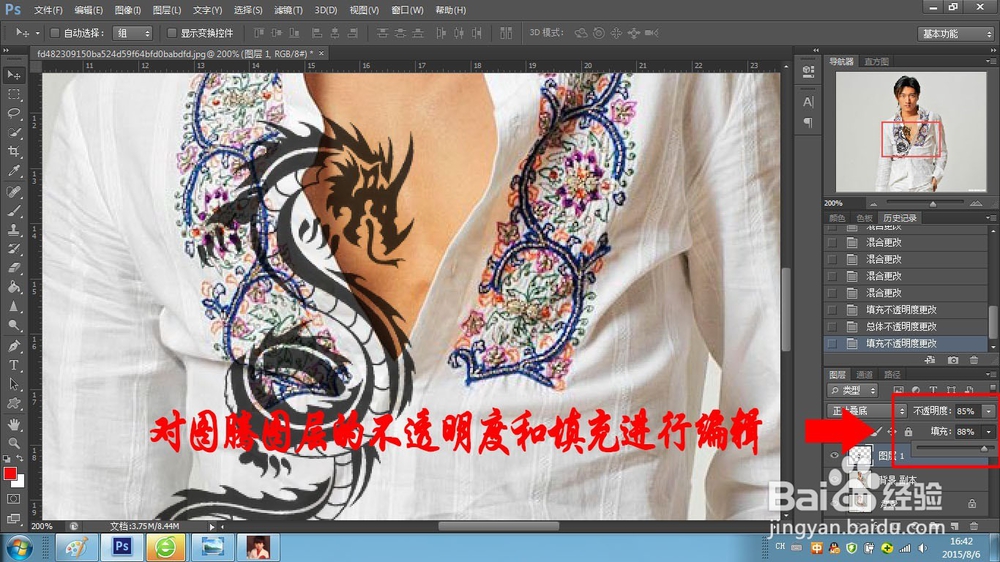Select the Custom Shape tool
The image size is (1000, 562).
click(x=13, y=404)
